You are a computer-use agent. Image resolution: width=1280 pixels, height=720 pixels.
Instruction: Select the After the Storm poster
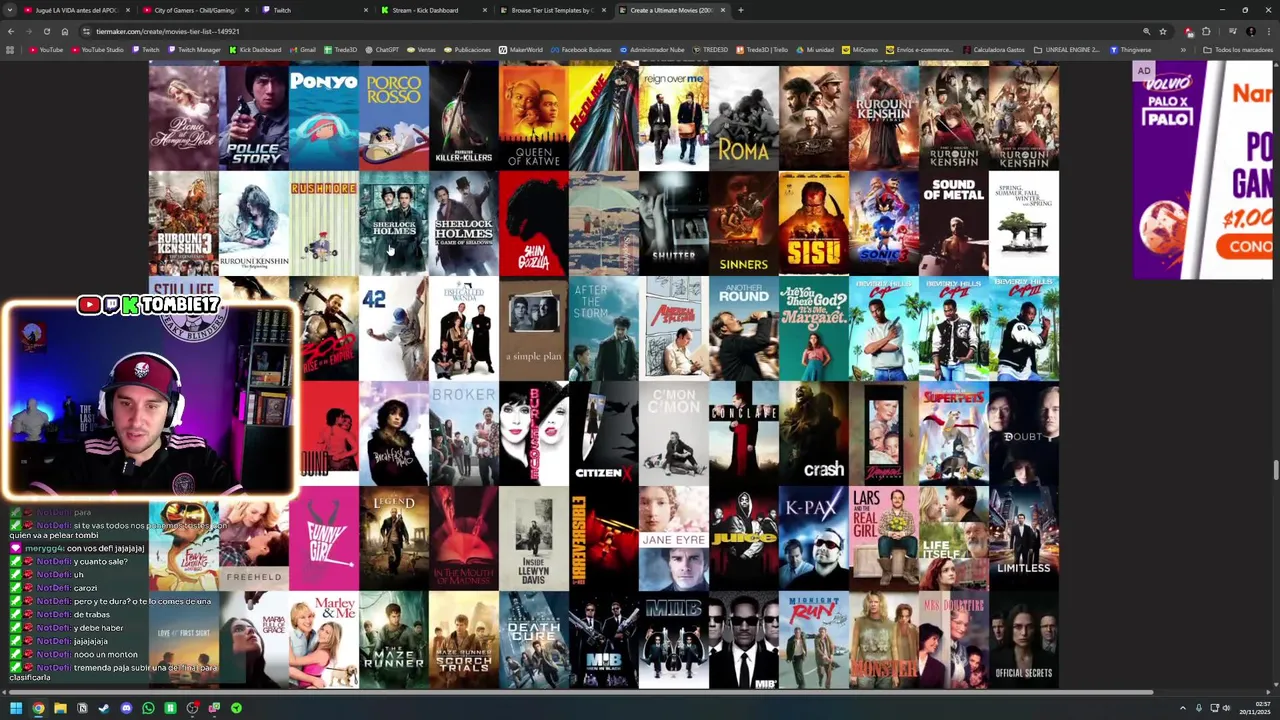coord(603,329)
